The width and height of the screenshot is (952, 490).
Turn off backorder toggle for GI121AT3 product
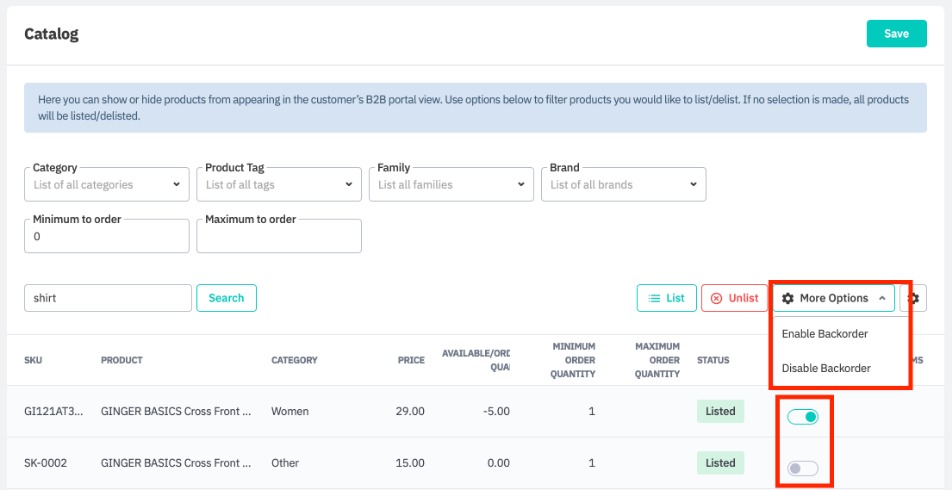click(802, 416)
